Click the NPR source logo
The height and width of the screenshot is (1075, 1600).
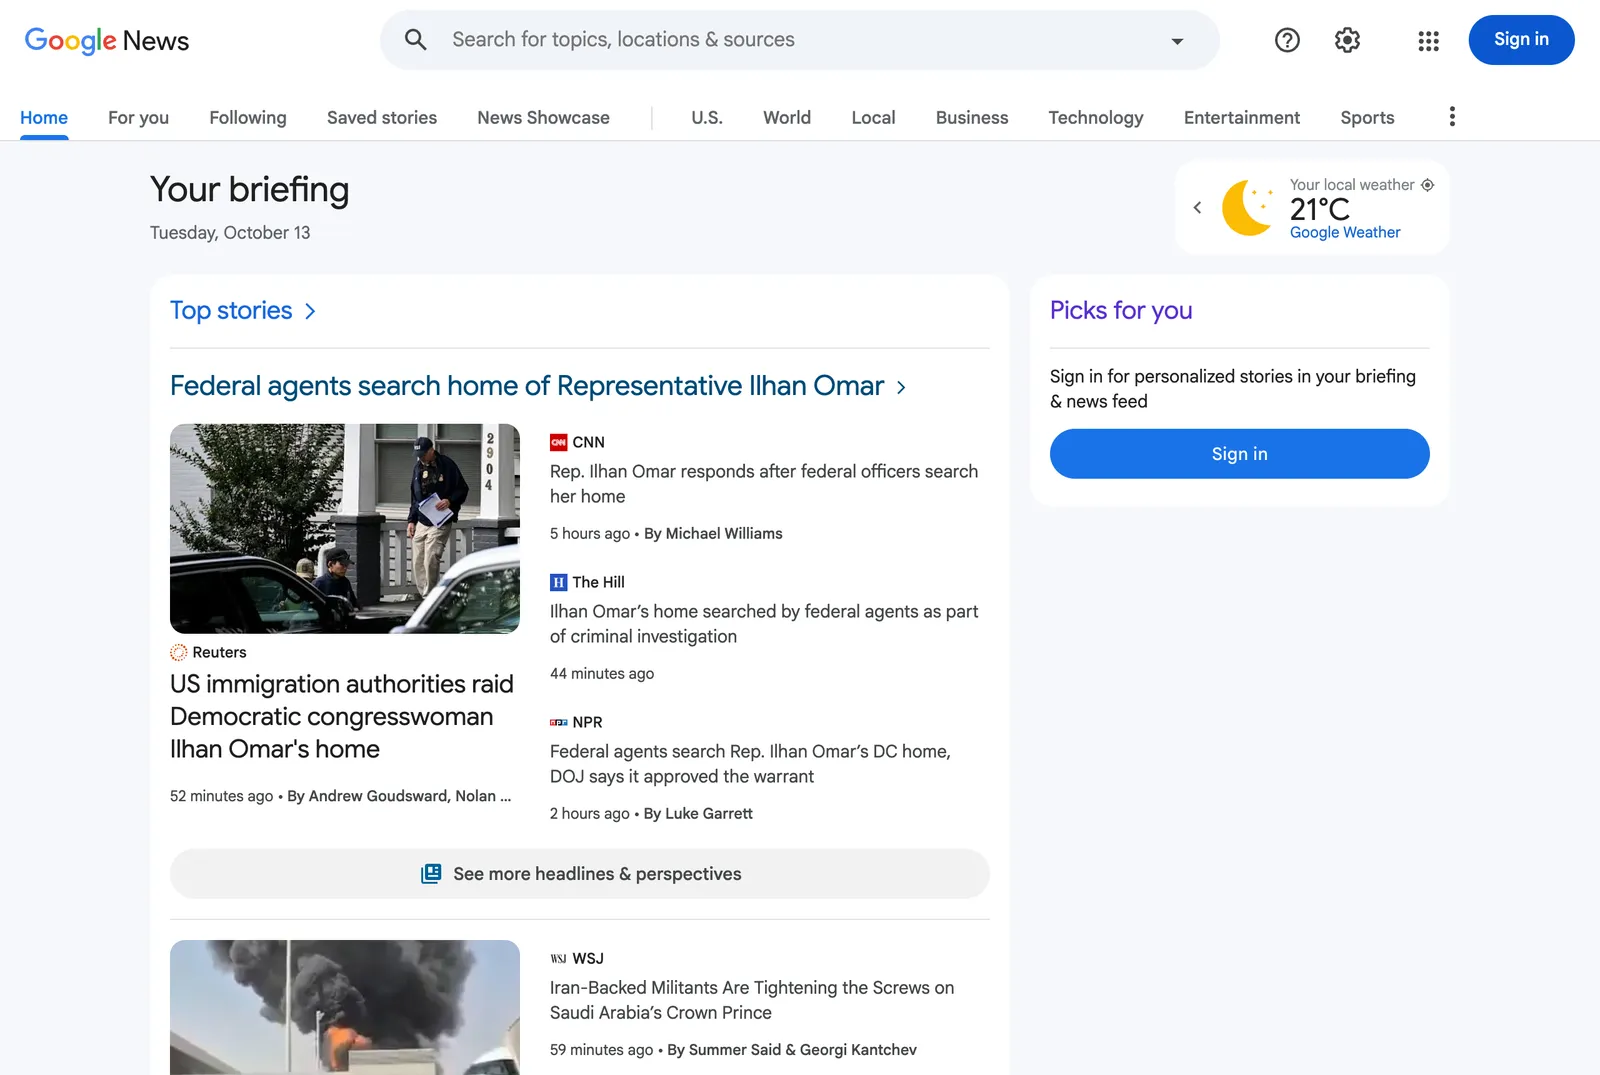(559, 722)
